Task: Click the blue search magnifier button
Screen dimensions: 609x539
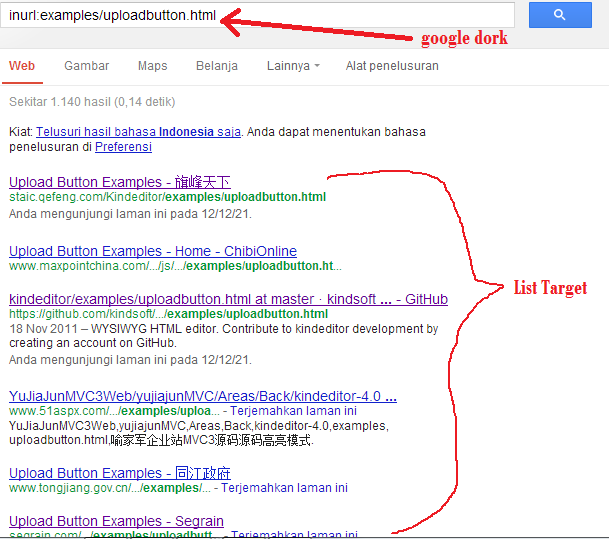Action: [x=560, y=15]
